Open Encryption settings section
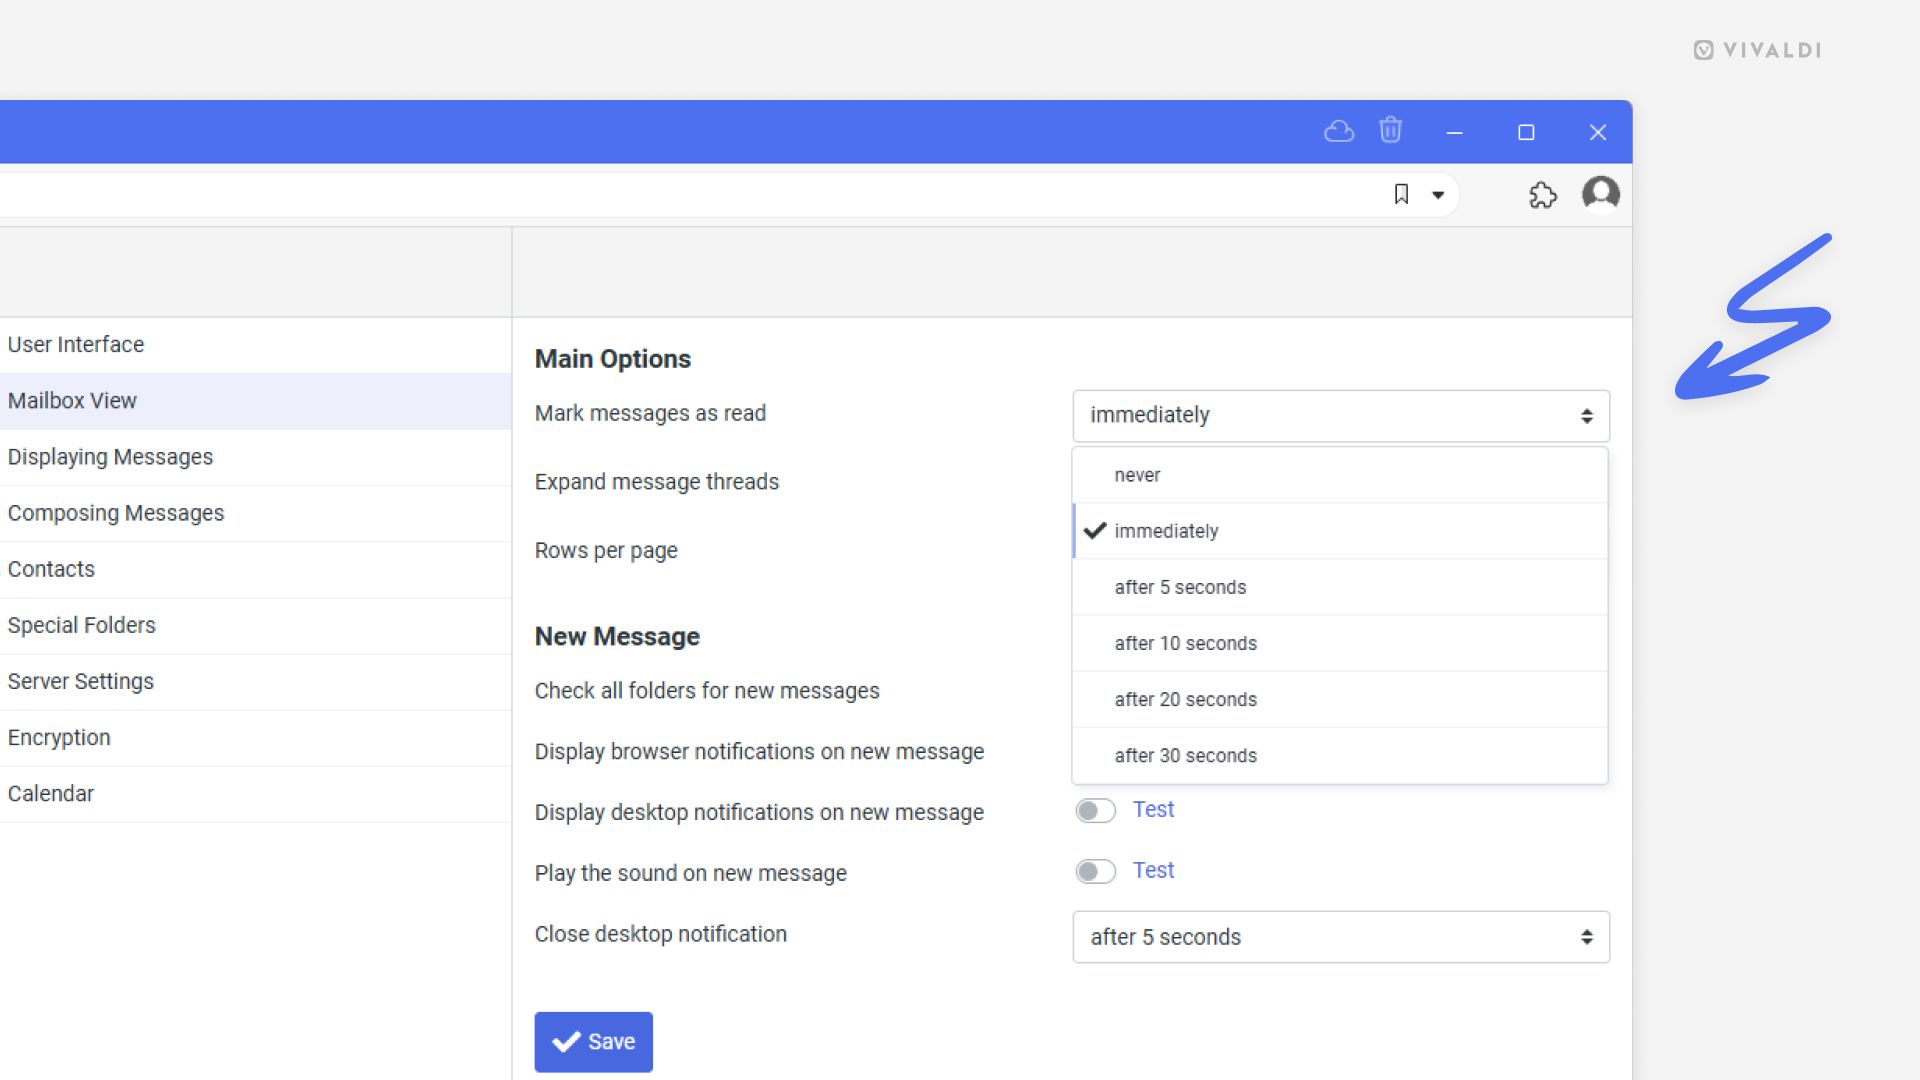 255,737
